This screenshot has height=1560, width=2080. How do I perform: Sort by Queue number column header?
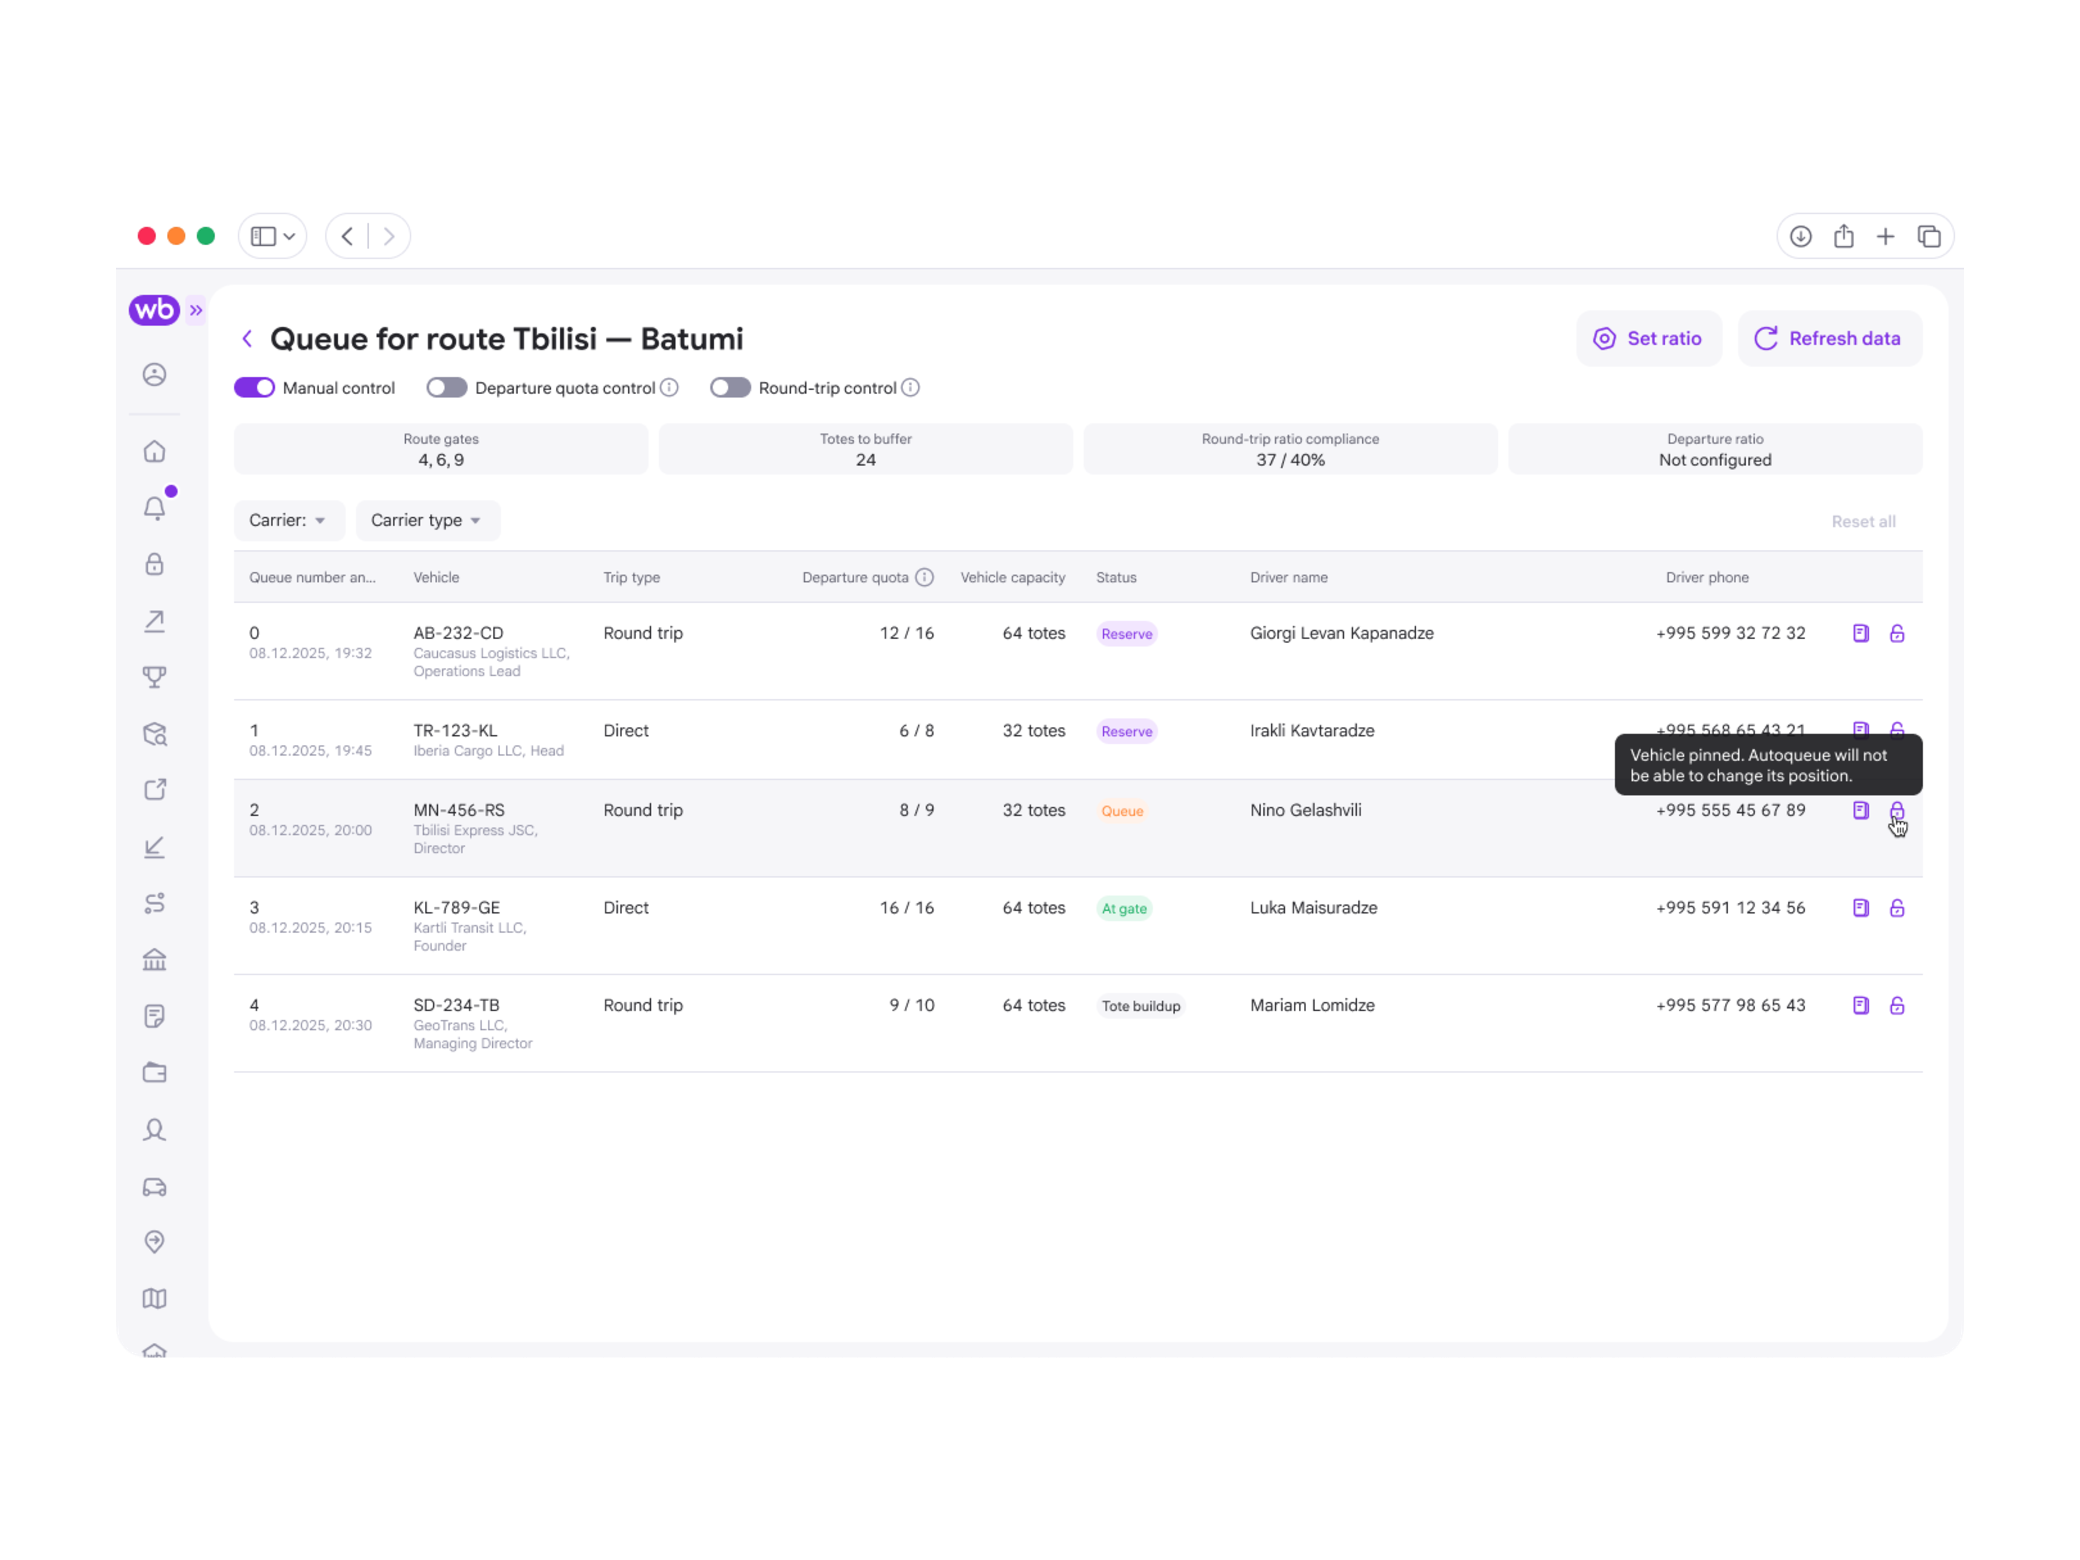(x=312, y=578)
